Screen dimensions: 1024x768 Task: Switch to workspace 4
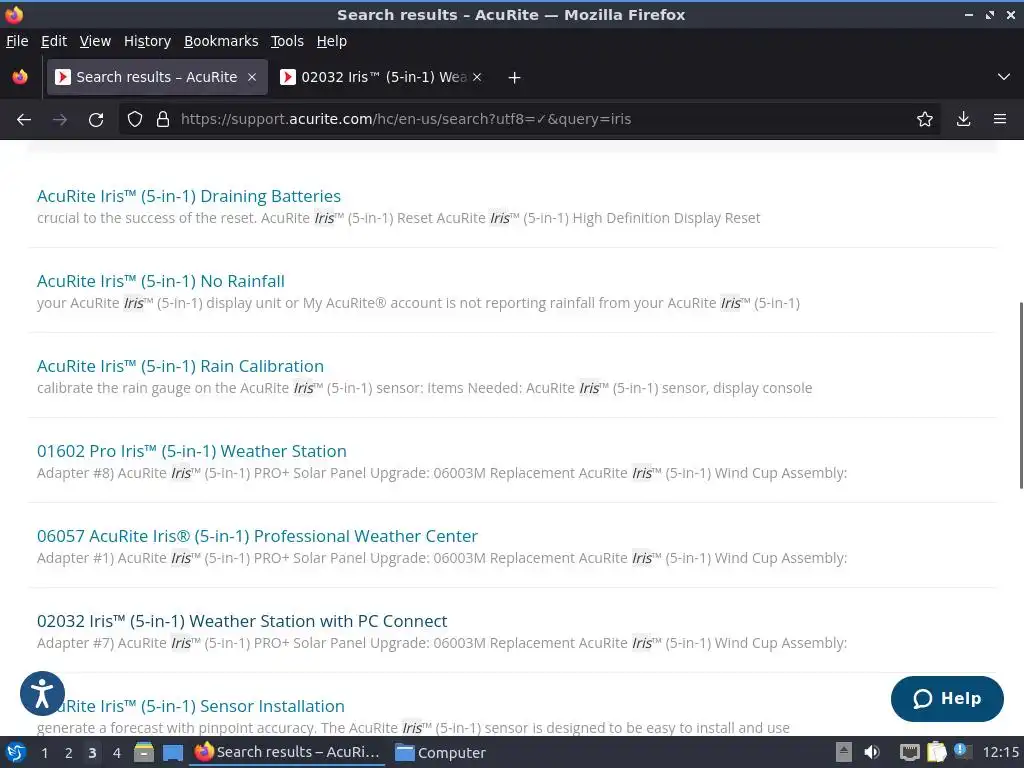[116, 753]
